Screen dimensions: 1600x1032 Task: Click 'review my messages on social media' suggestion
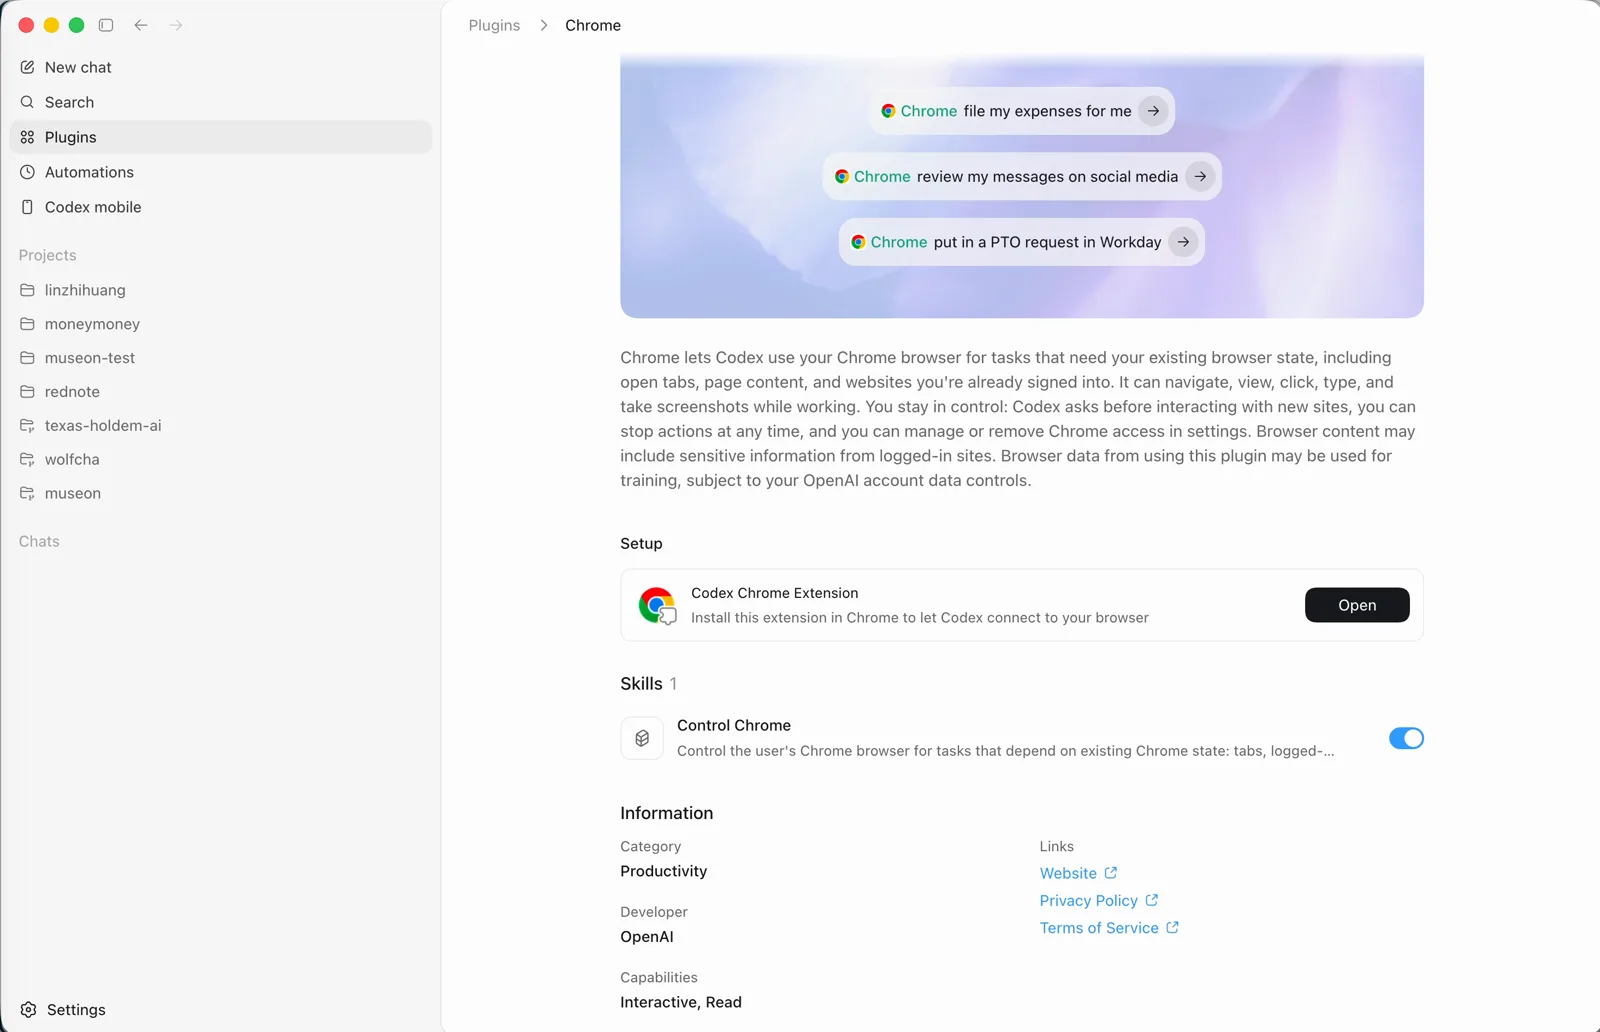pos(1022,176)
